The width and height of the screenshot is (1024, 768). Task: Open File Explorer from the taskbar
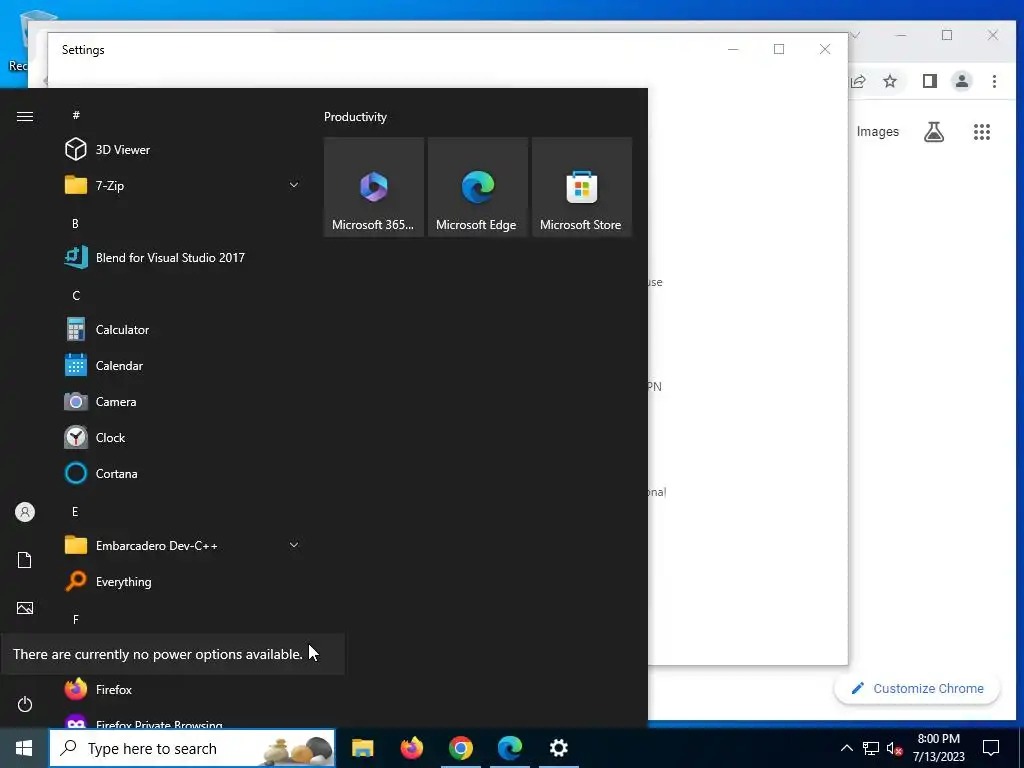pyautogui.click(x=362, y=748)
